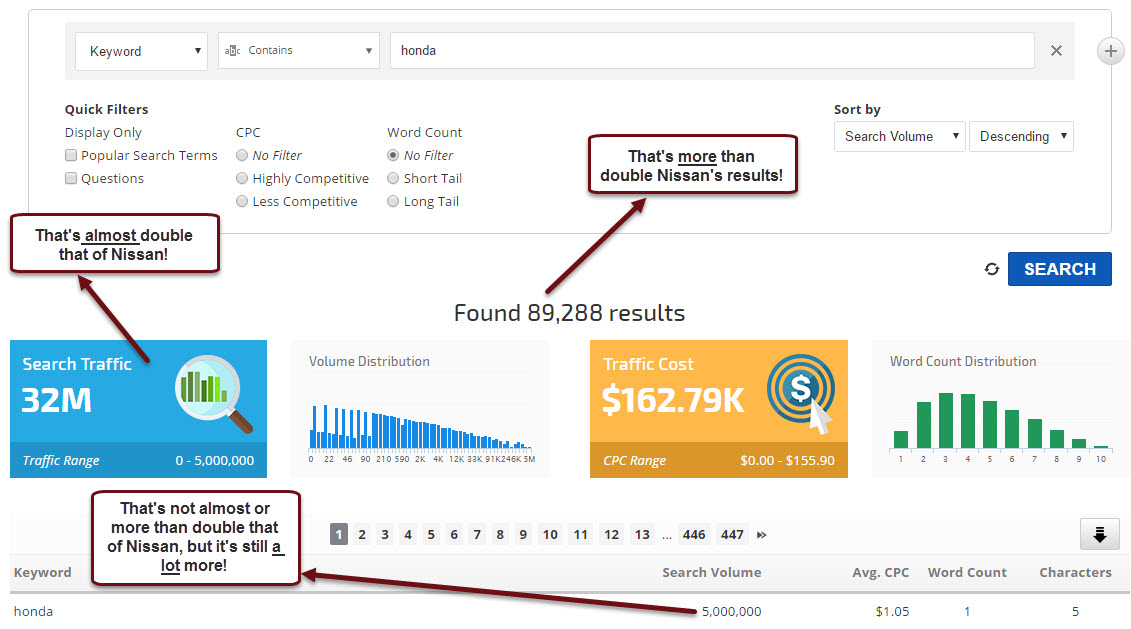The height and width of the screenshot is (629, 1131).
Task: Remove the honda keyword filter (X)
Action: [1056, 50]
